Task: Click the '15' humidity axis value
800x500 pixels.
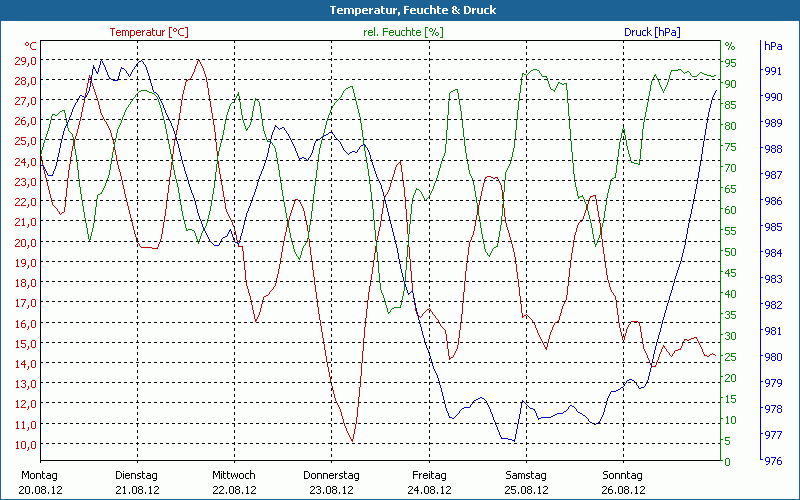Action: point(731,399)
